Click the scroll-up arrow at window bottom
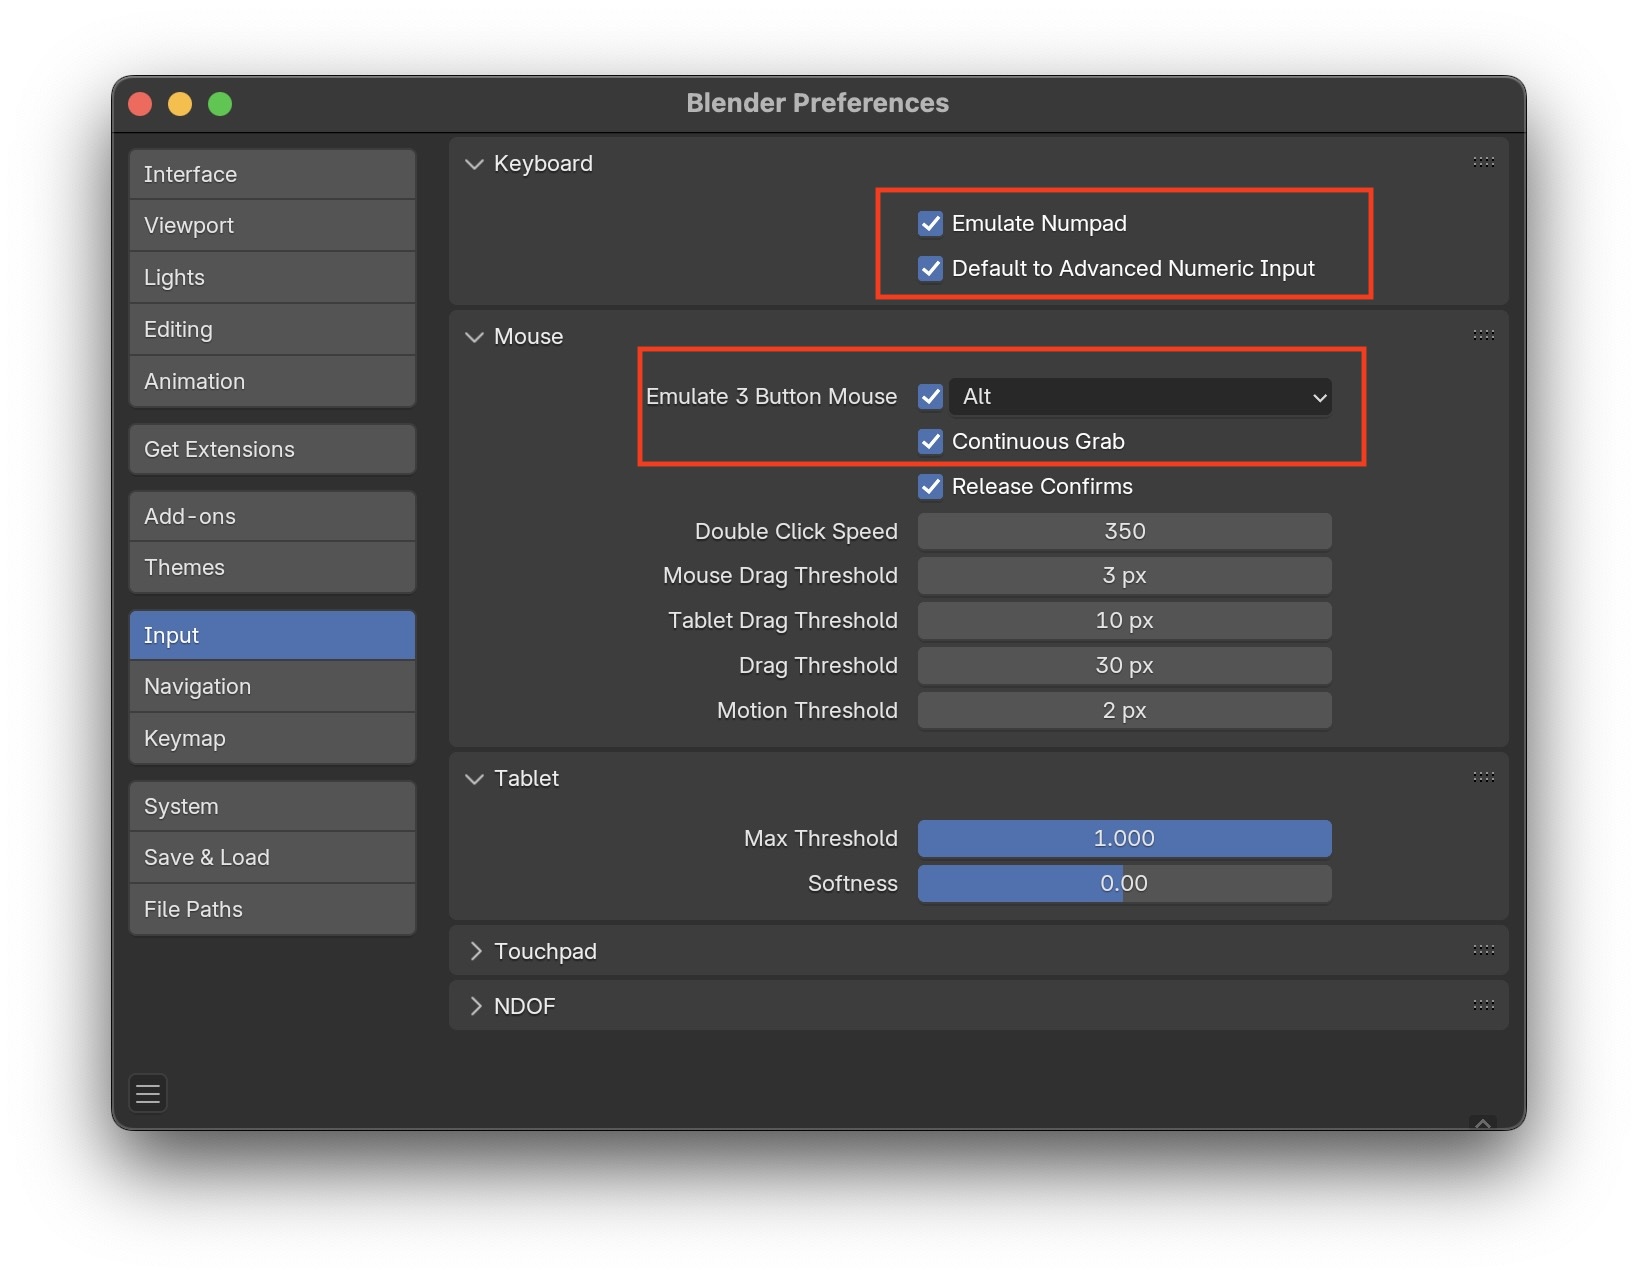This screenshot has height=1278, width=1638. click(x=1483, y=1123)
